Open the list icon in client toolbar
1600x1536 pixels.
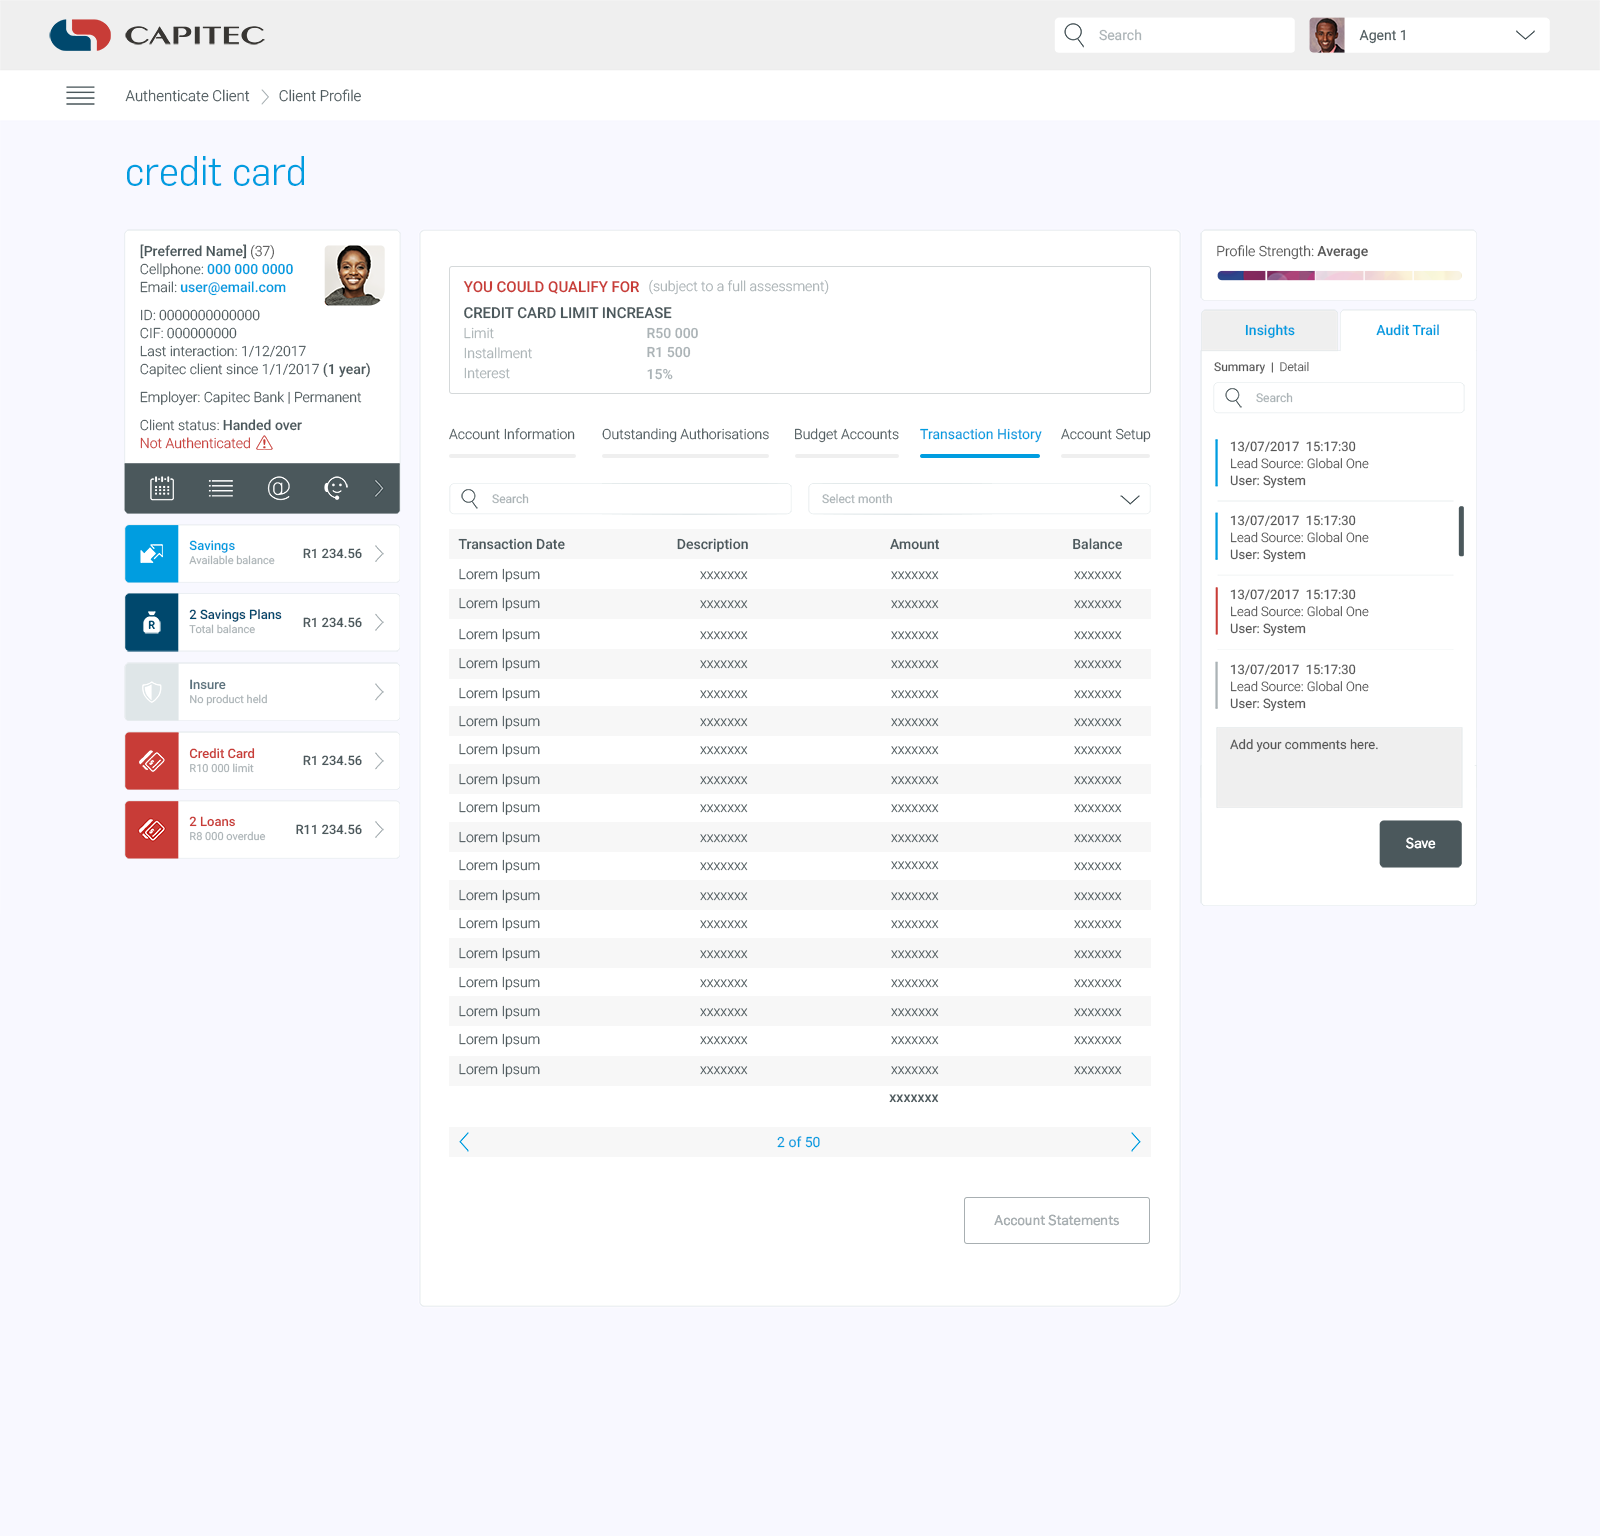pos(221,488)
